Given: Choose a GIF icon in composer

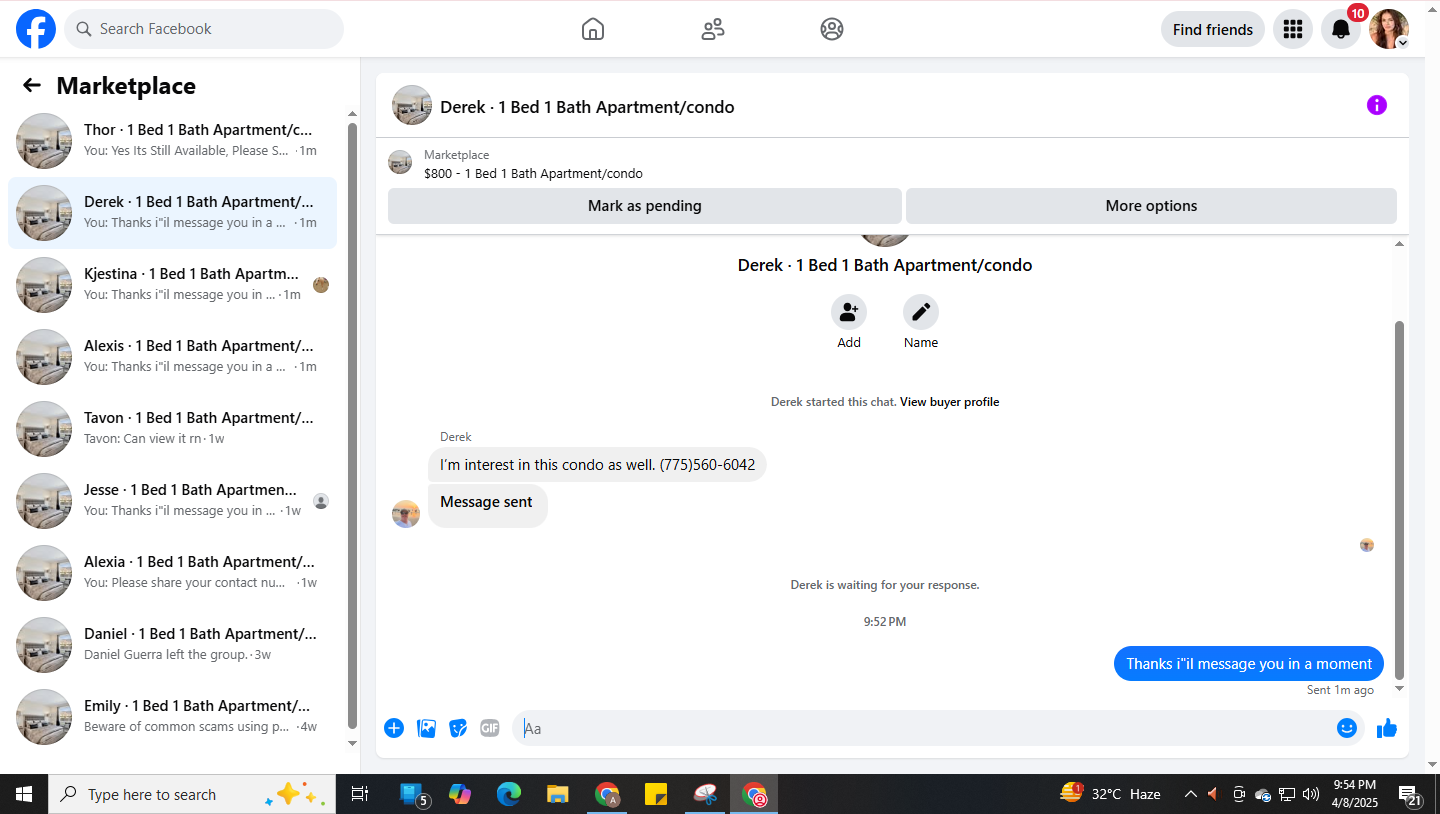Looking at the screenshot, I should tap(489, 728).
